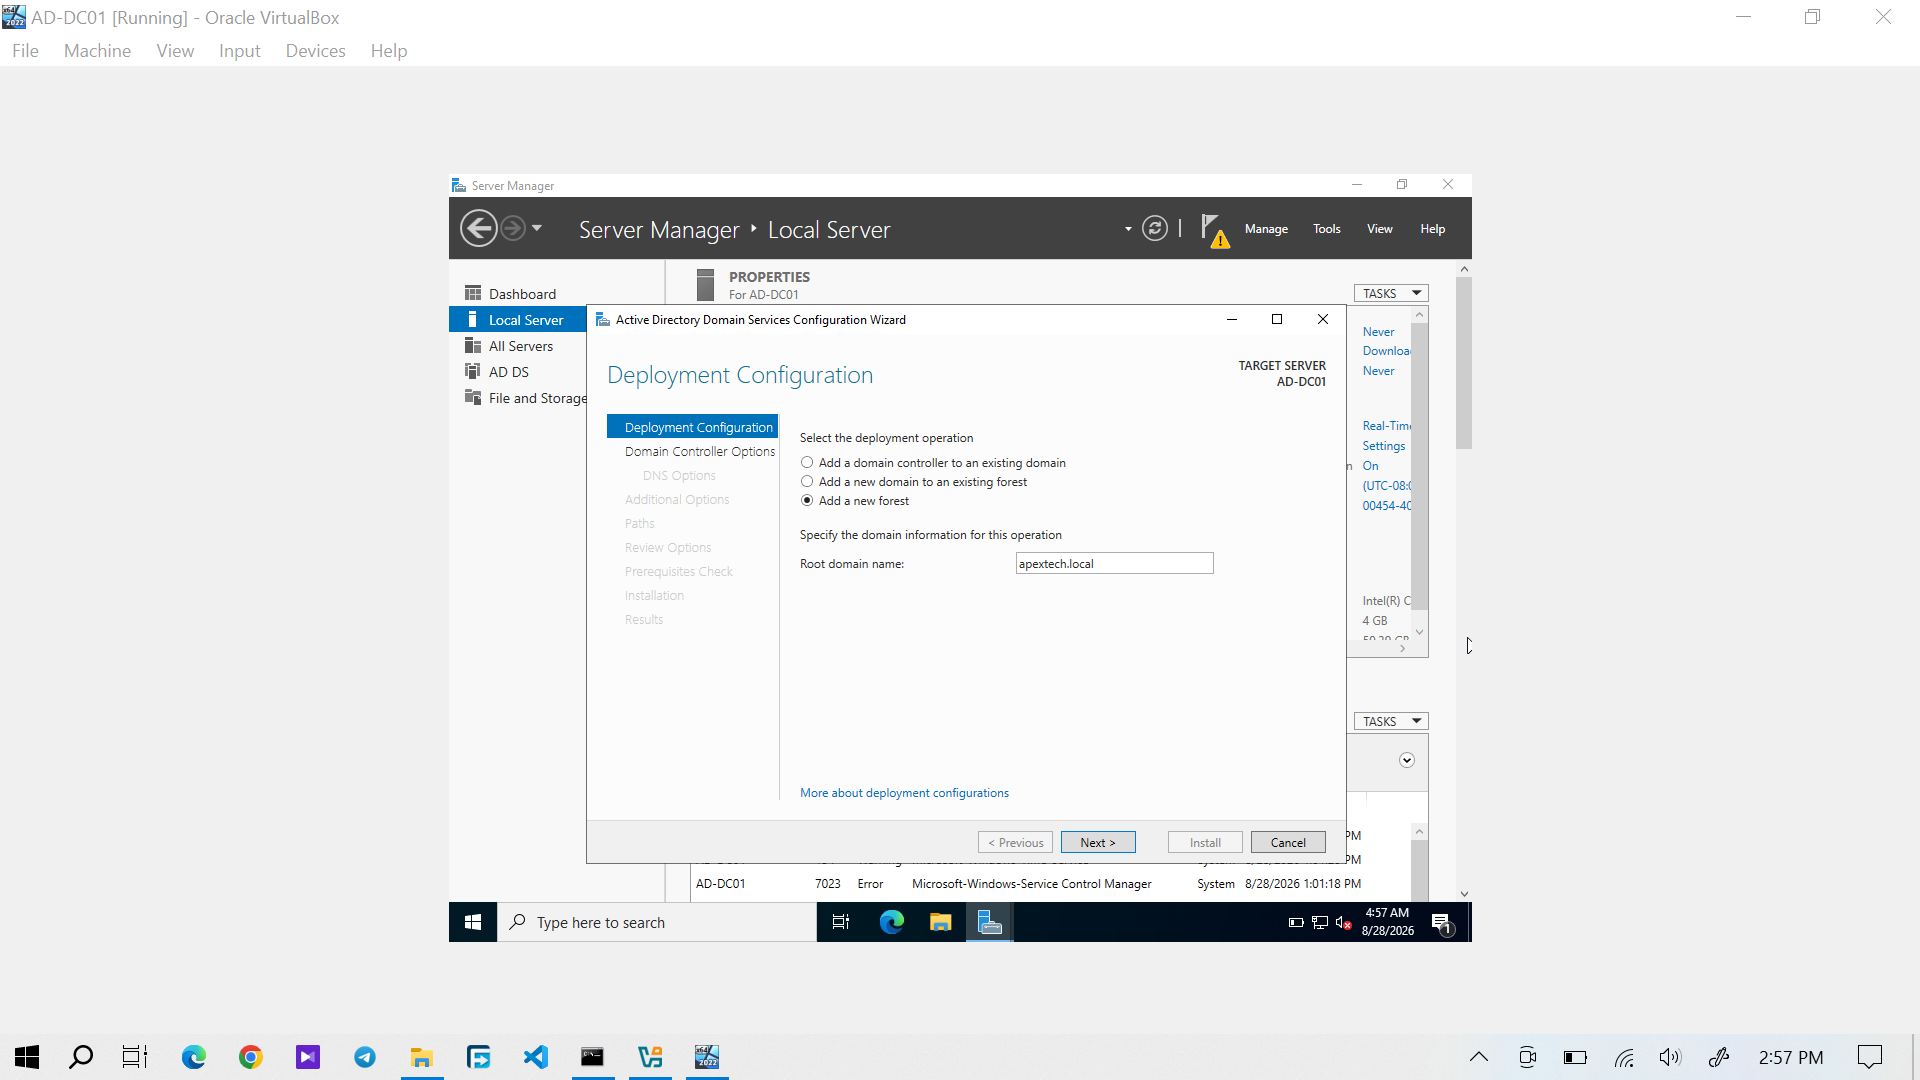This screenshot has width=1920, height=1080.
Task: Open Visual Studio Code in host taskbar
Action: tap(536, 1057)
